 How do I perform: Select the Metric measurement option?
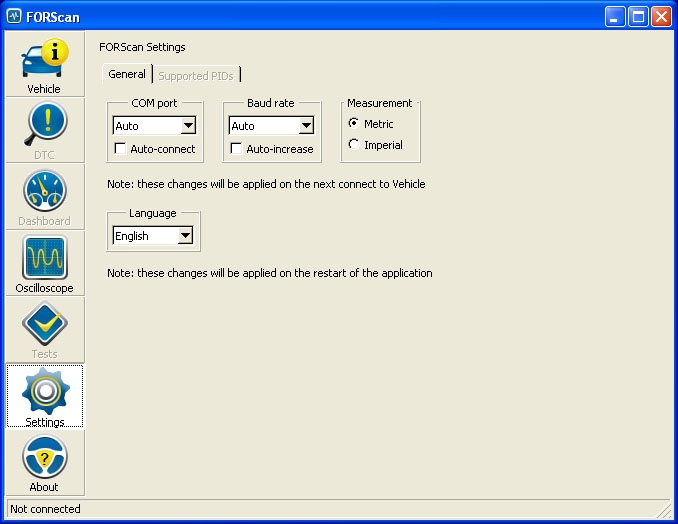click(x=354, y=124)
